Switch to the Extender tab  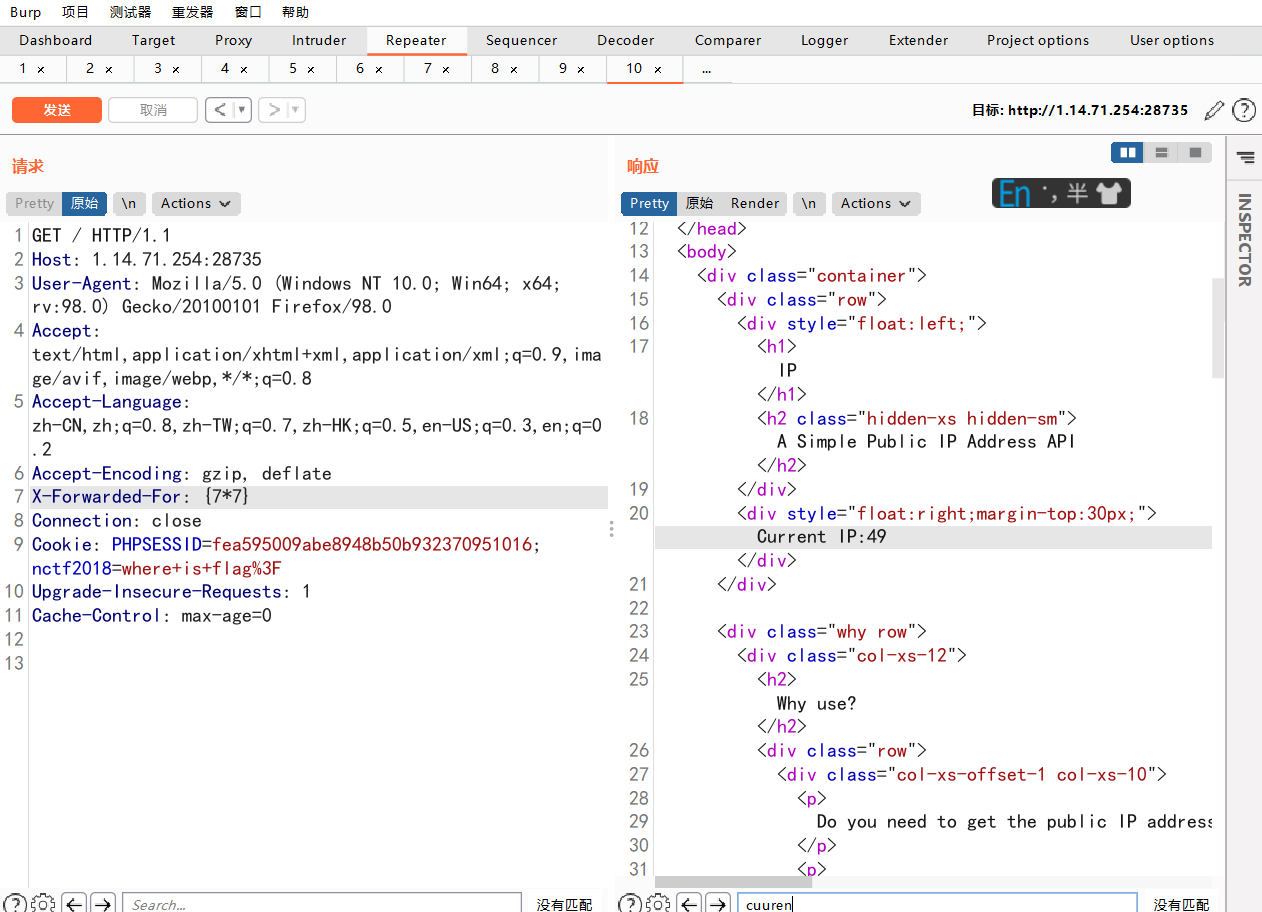click(x=918, y=40)
